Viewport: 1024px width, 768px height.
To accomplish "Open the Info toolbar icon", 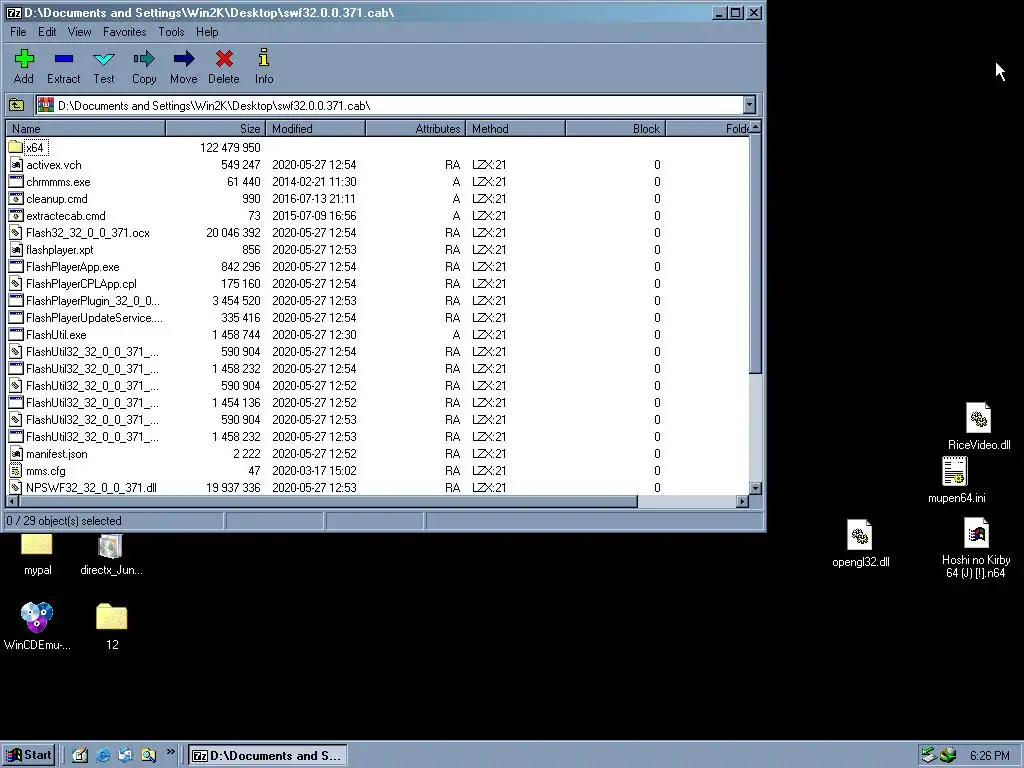I will point(264,58).
